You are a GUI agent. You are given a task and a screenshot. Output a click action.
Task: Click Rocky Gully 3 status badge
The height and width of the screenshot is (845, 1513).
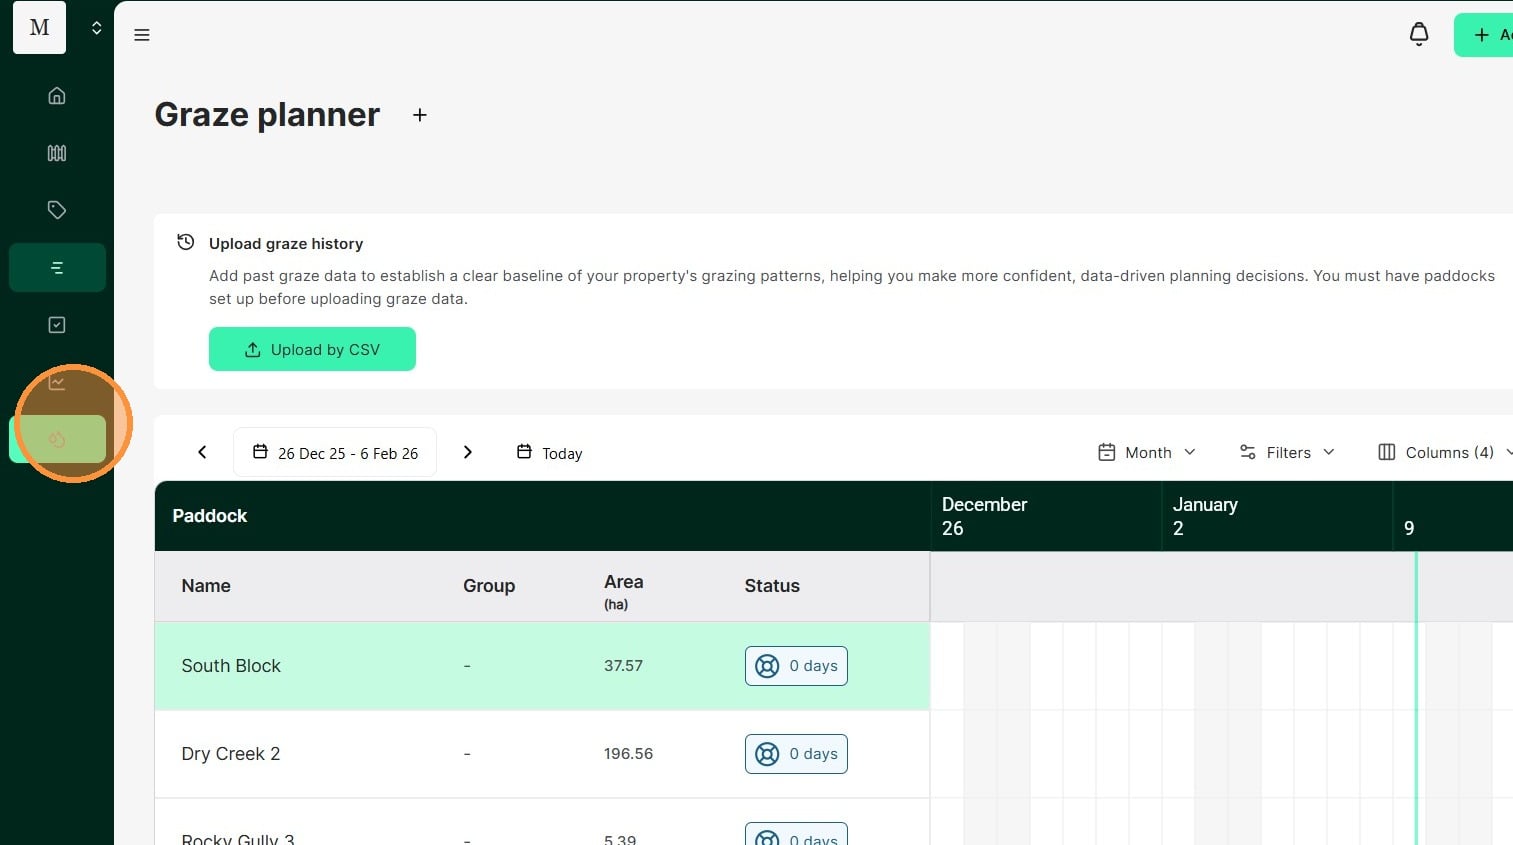796,836
